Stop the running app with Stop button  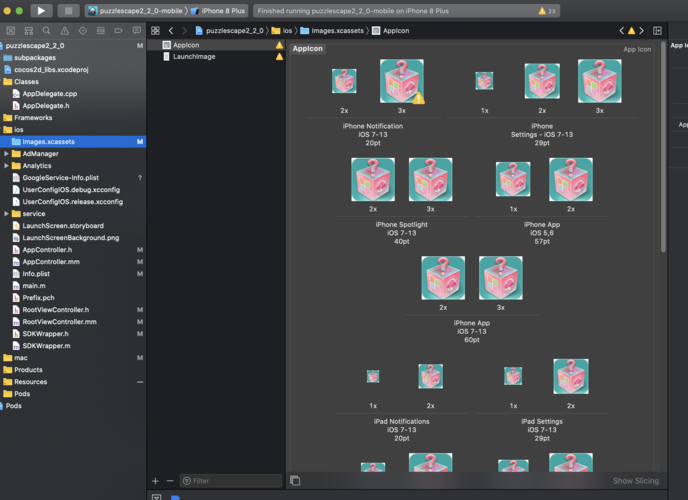coord(68,11)
